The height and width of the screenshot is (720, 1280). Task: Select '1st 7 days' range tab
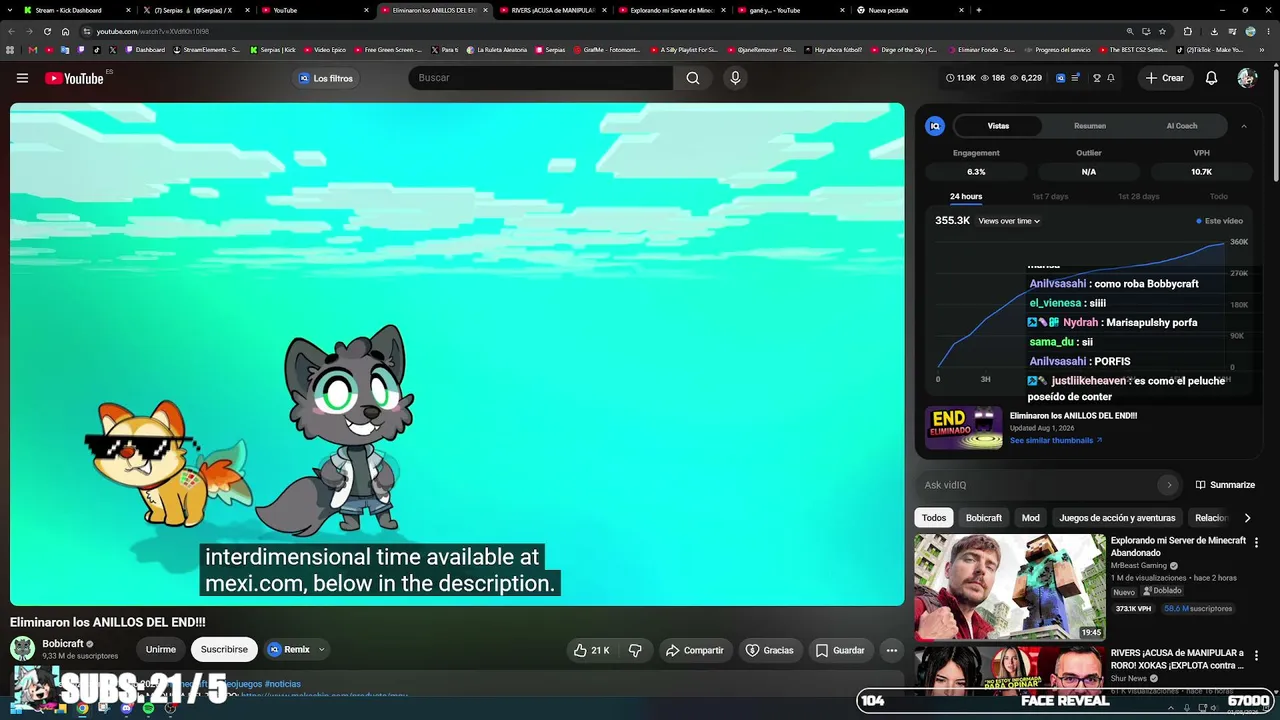pos(1050,197)
